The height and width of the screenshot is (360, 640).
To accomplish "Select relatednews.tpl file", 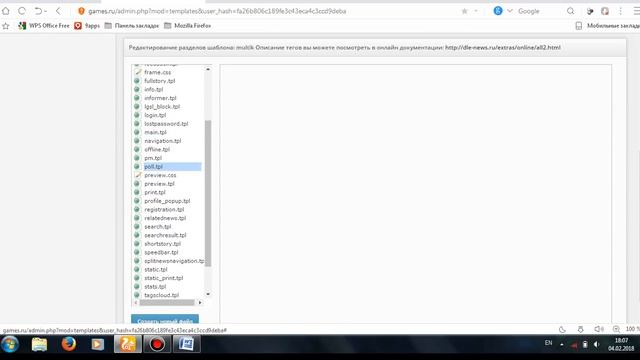I will 165,218.
